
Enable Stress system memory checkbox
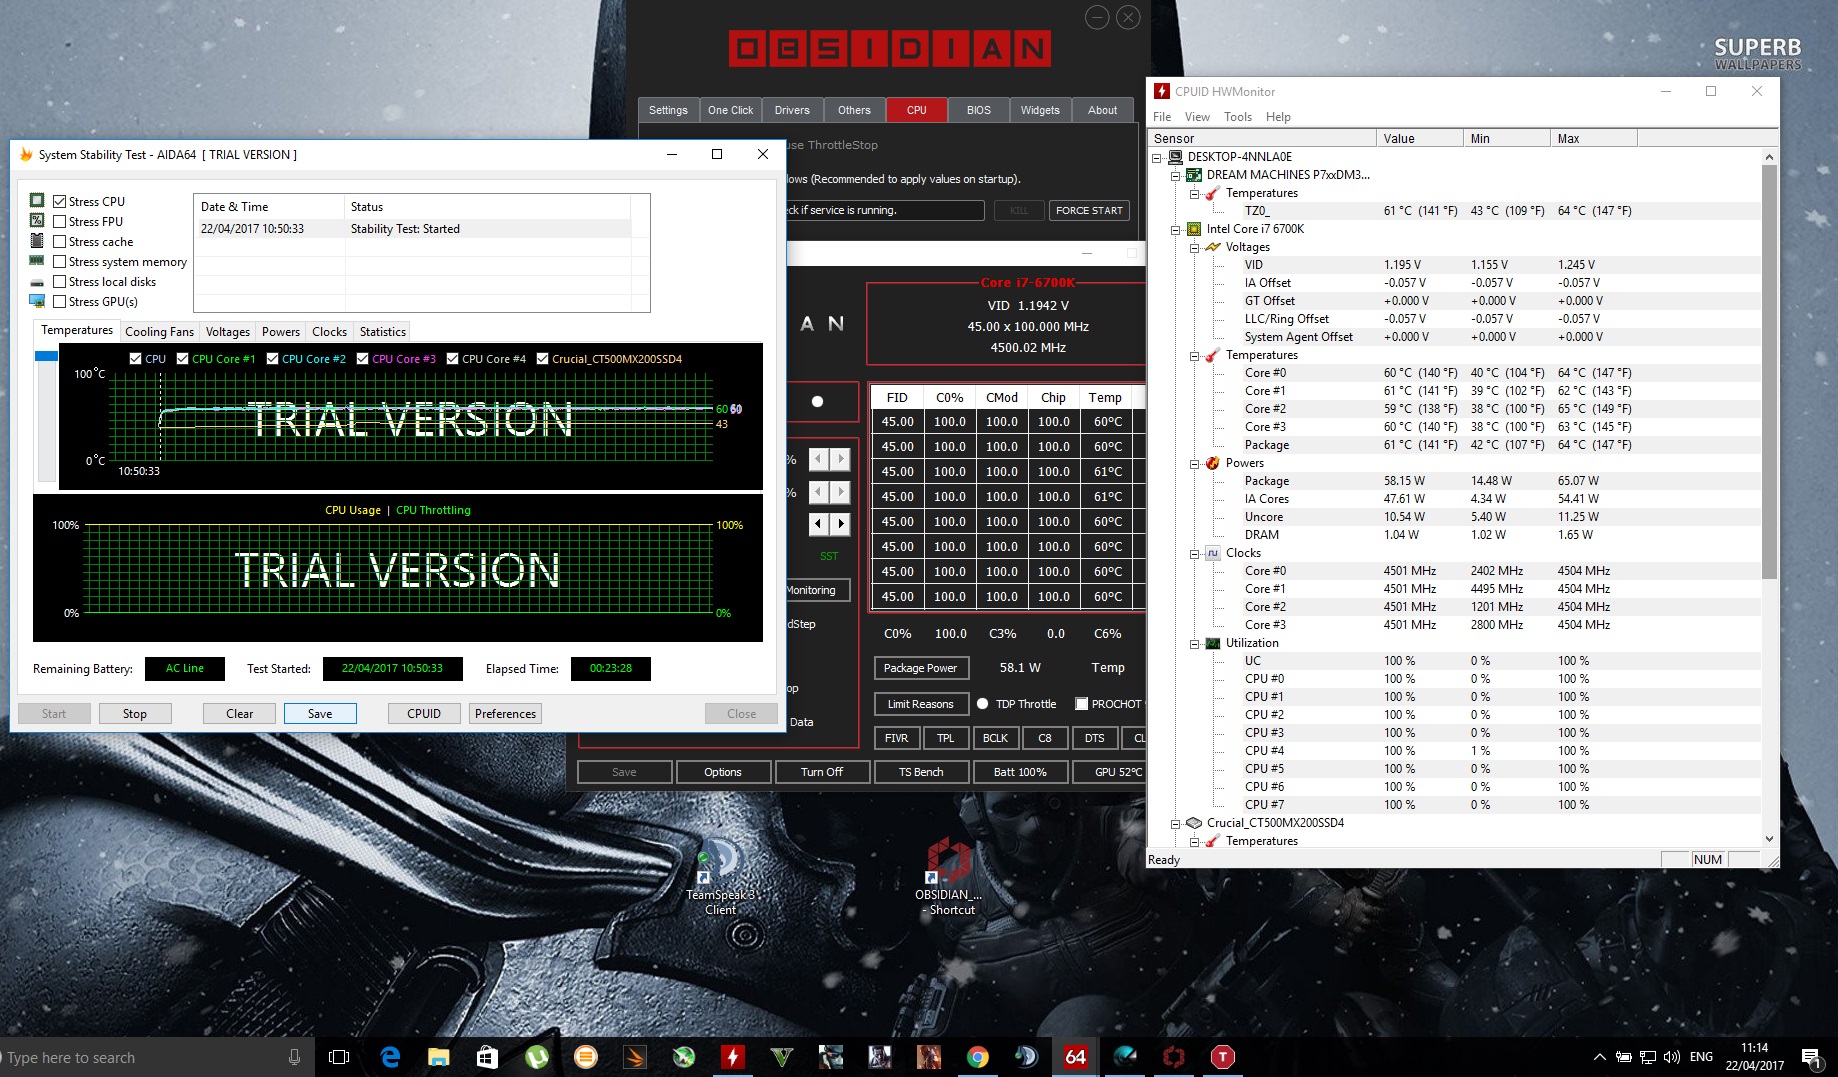pyautogui.click(x=60, y=261)
